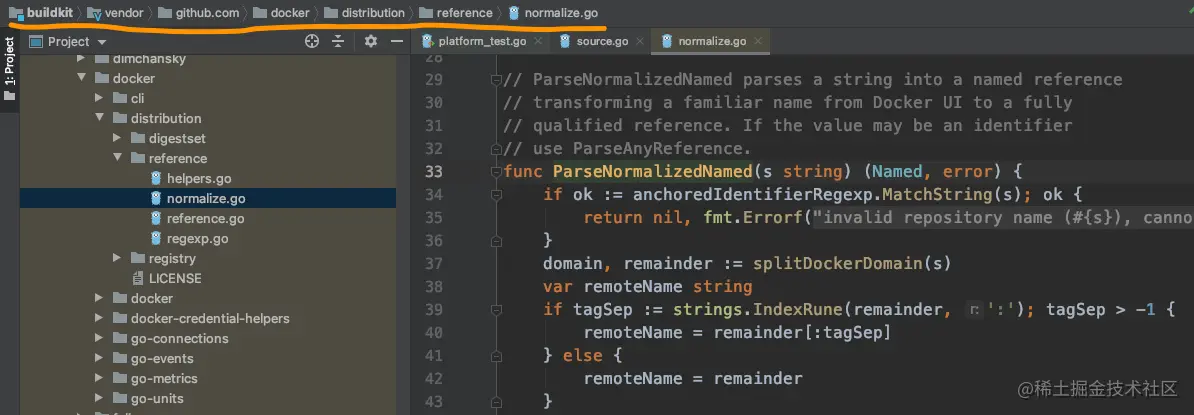1194x415 pixels.
Task: Click the Go icon on normalize.go tab
Action: pyautogui.click(x=669, y=41)
